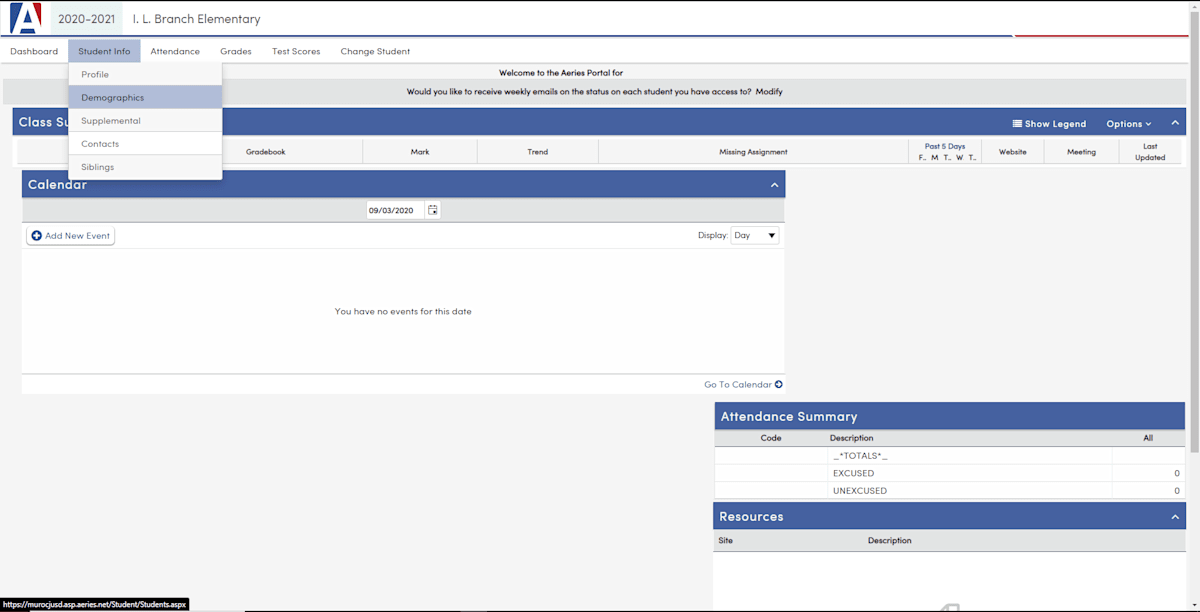Collapse the Class Summary panel
The image size is (1200, 612).
pos(1174,122)
